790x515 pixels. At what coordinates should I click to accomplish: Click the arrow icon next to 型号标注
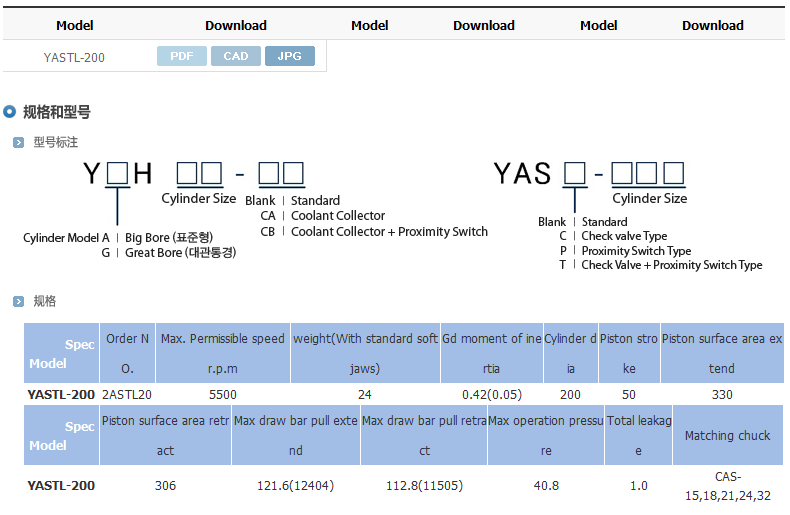(x=19, y=143)
